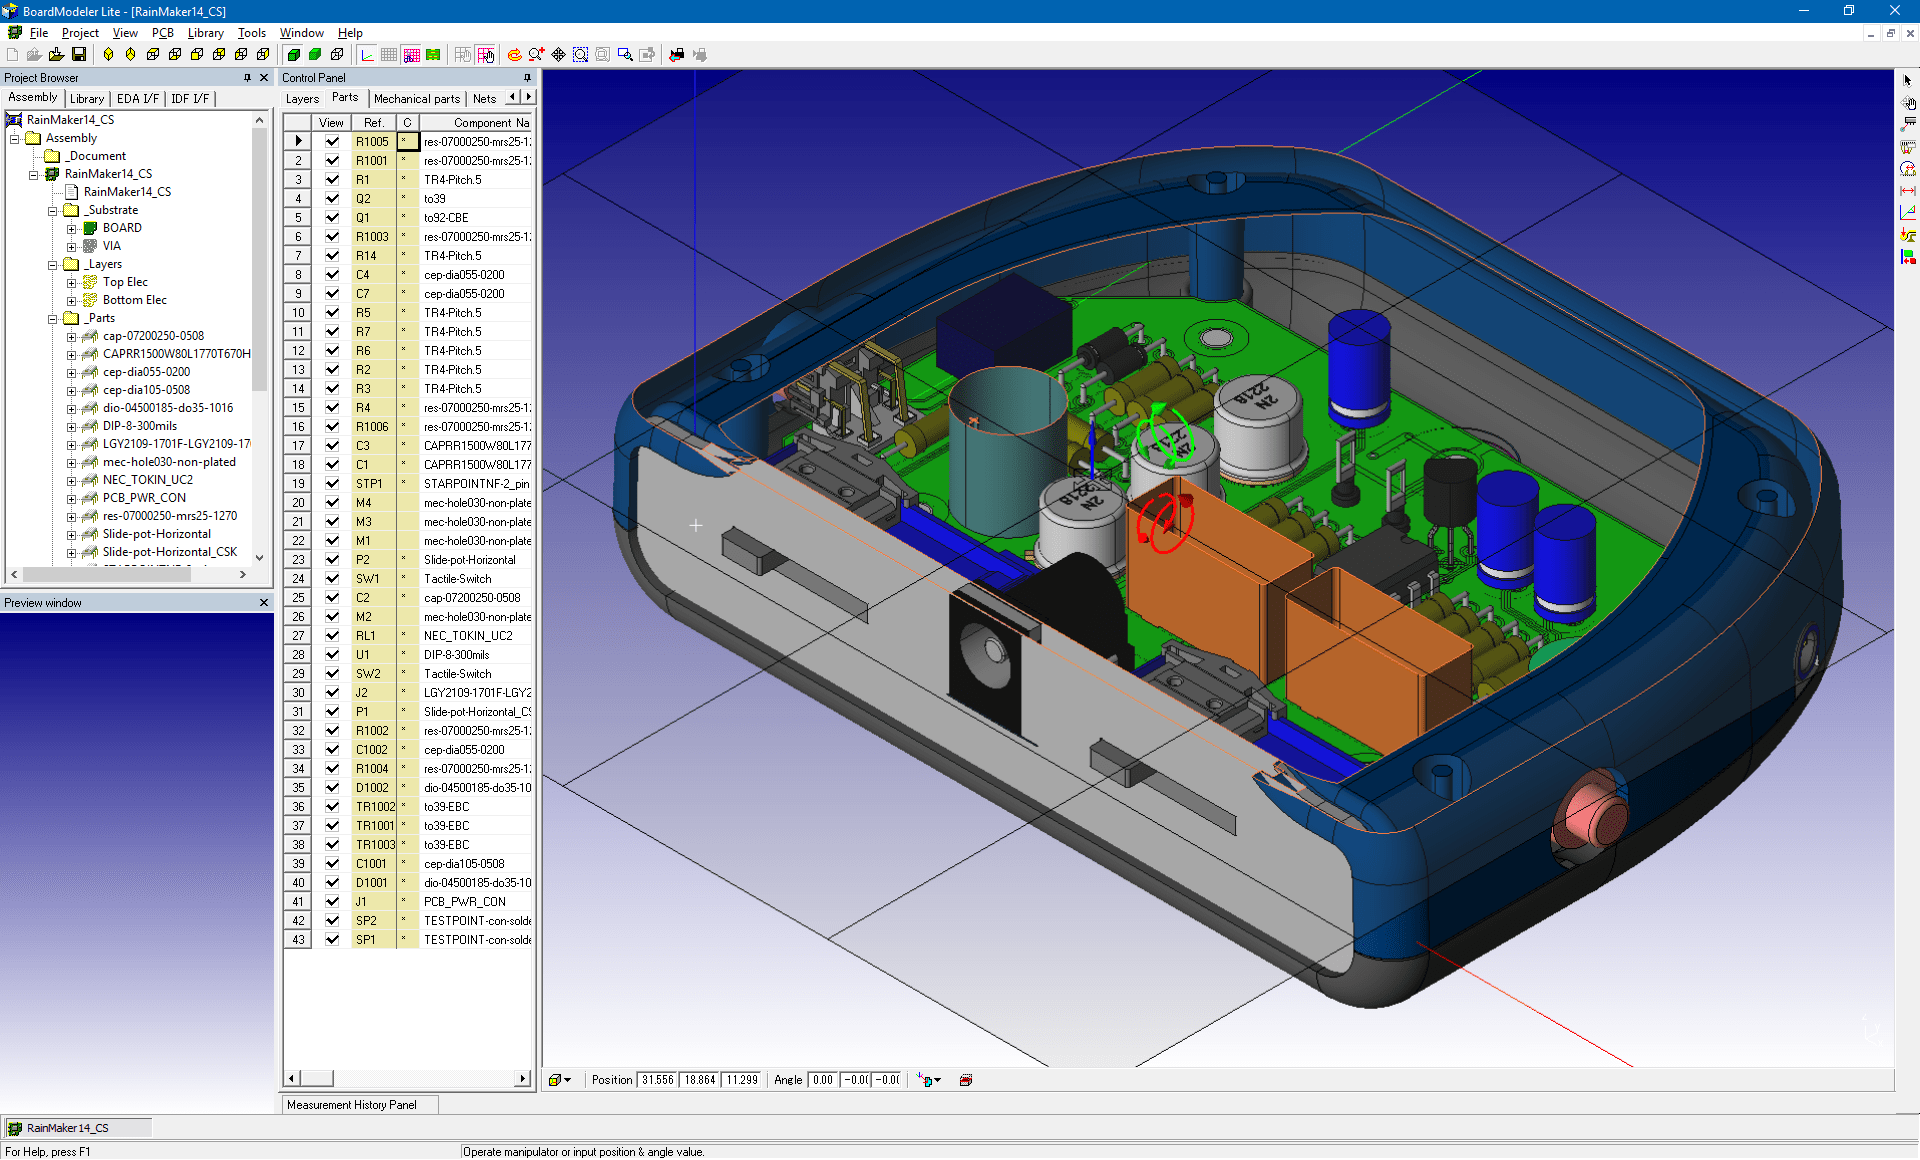Viewport: 1920px width, 1160px height.
Task: Collapse the _Parts folder node
Action: (53, 318)
